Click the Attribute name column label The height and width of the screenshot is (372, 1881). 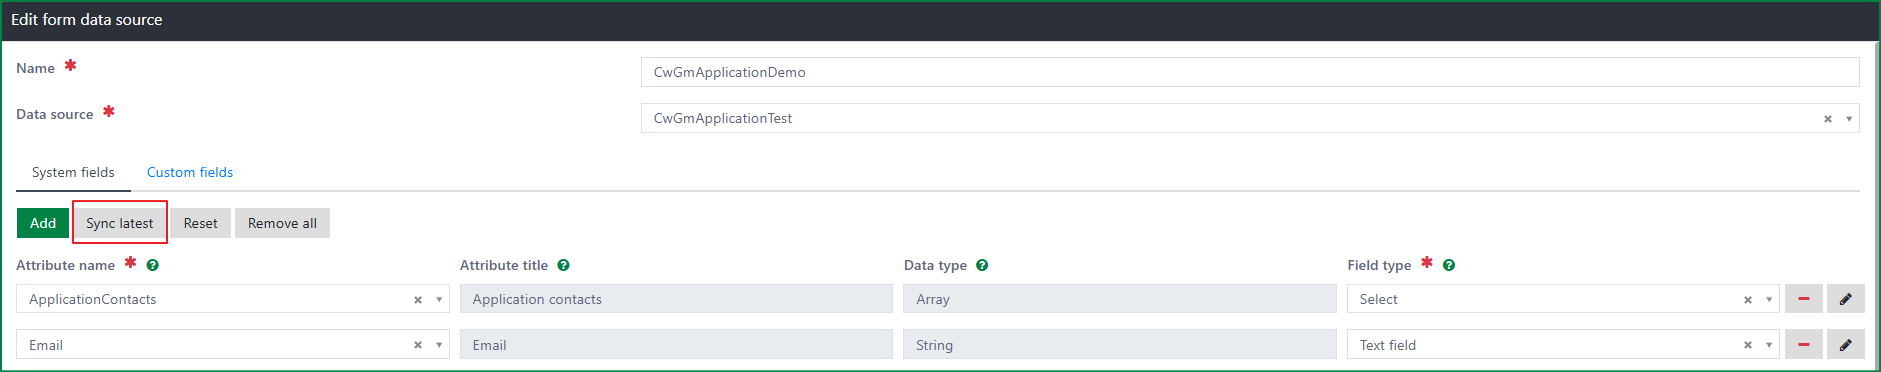66,265
